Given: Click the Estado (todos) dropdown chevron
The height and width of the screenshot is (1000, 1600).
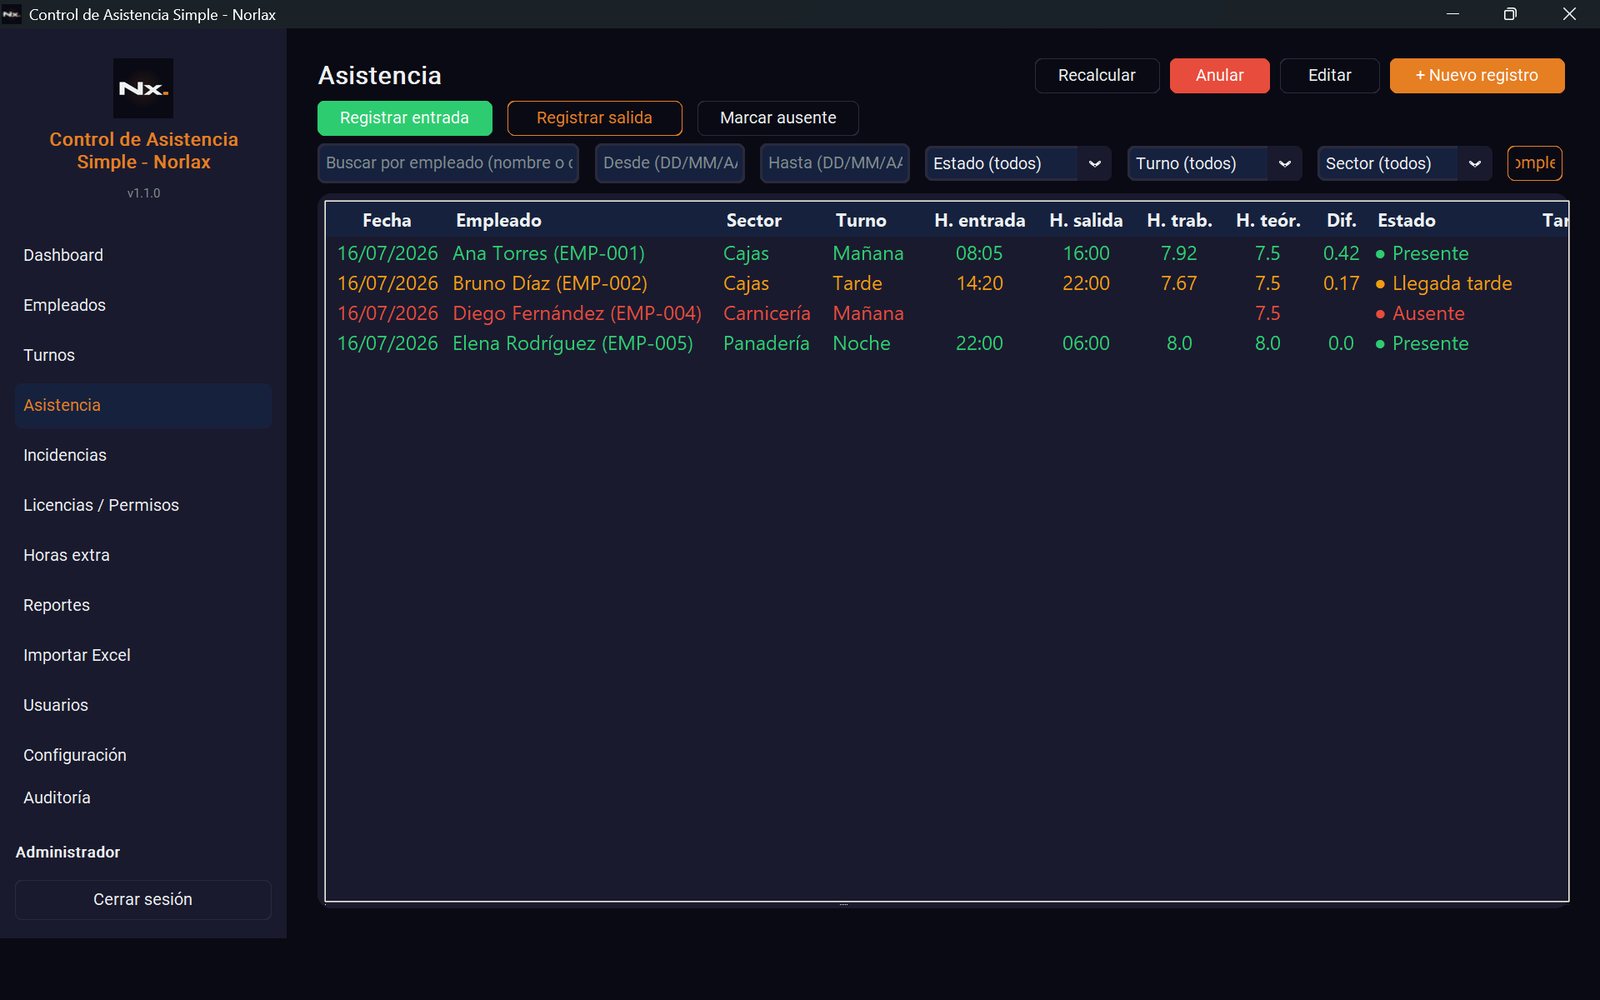Looking at the screenshot, I should (1094, 163).
